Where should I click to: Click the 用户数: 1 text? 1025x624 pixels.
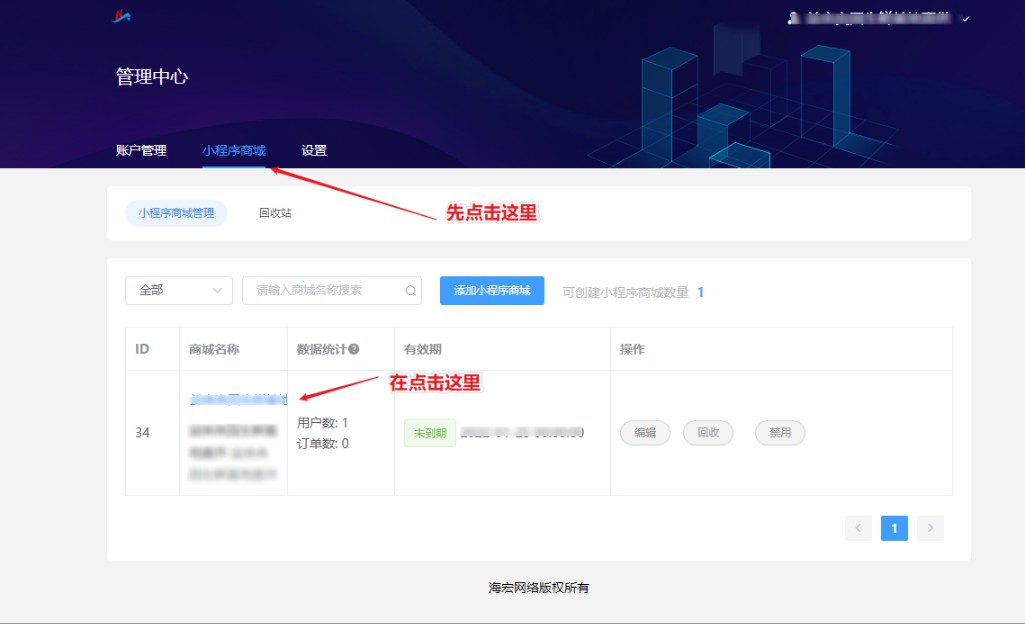point(322,423)
